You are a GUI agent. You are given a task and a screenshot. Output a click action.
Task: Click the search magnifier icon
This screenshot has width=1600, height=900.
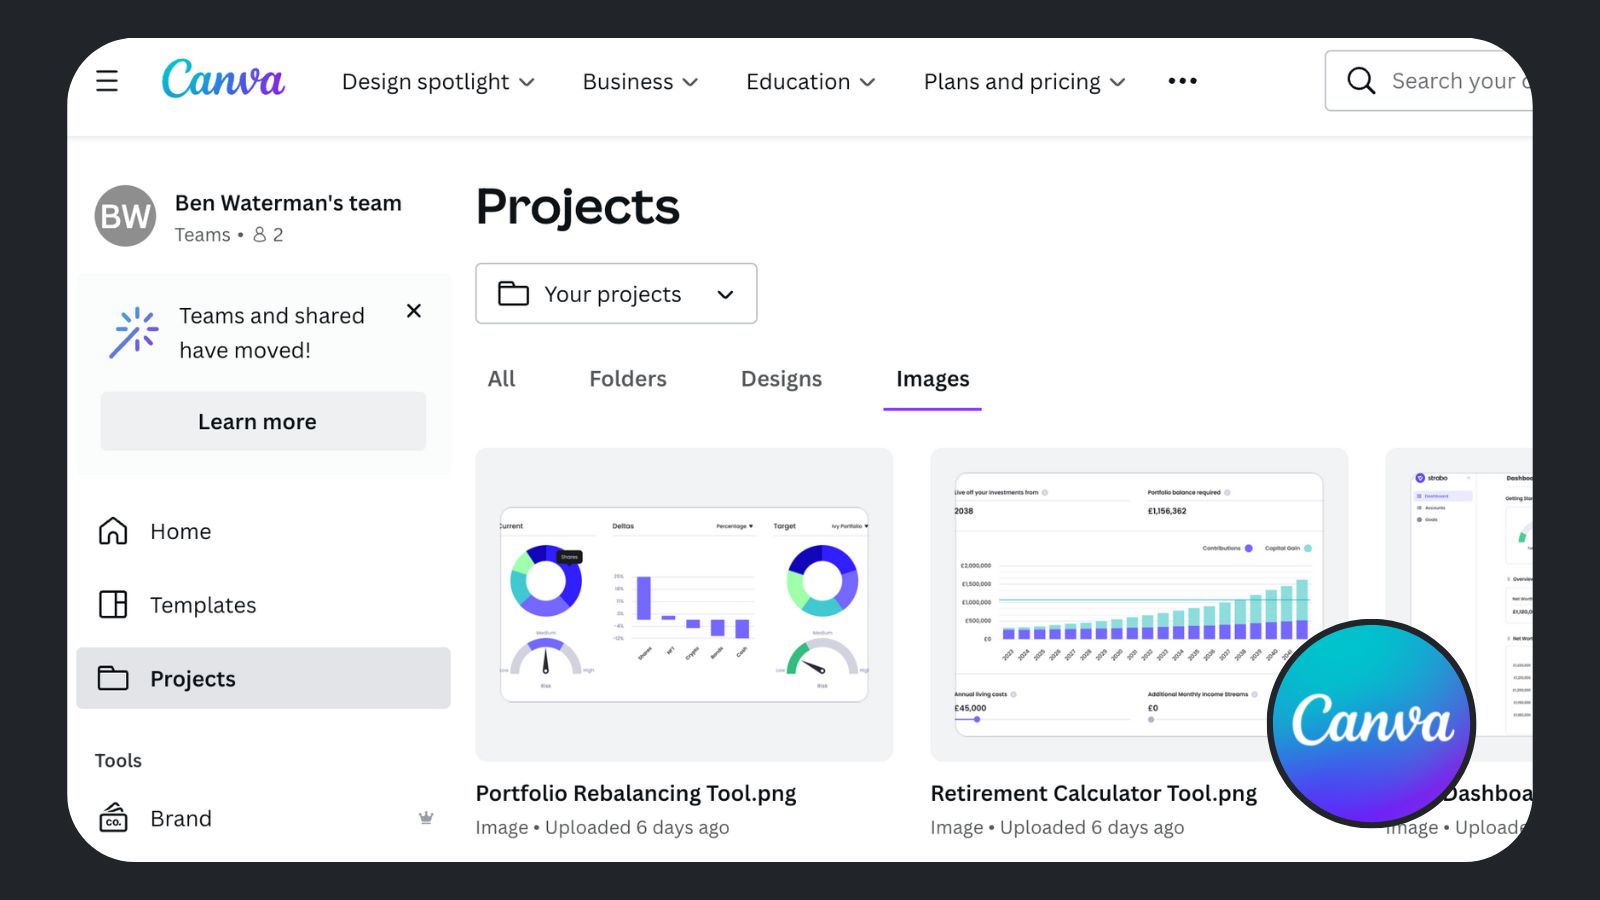(1361, 80)
